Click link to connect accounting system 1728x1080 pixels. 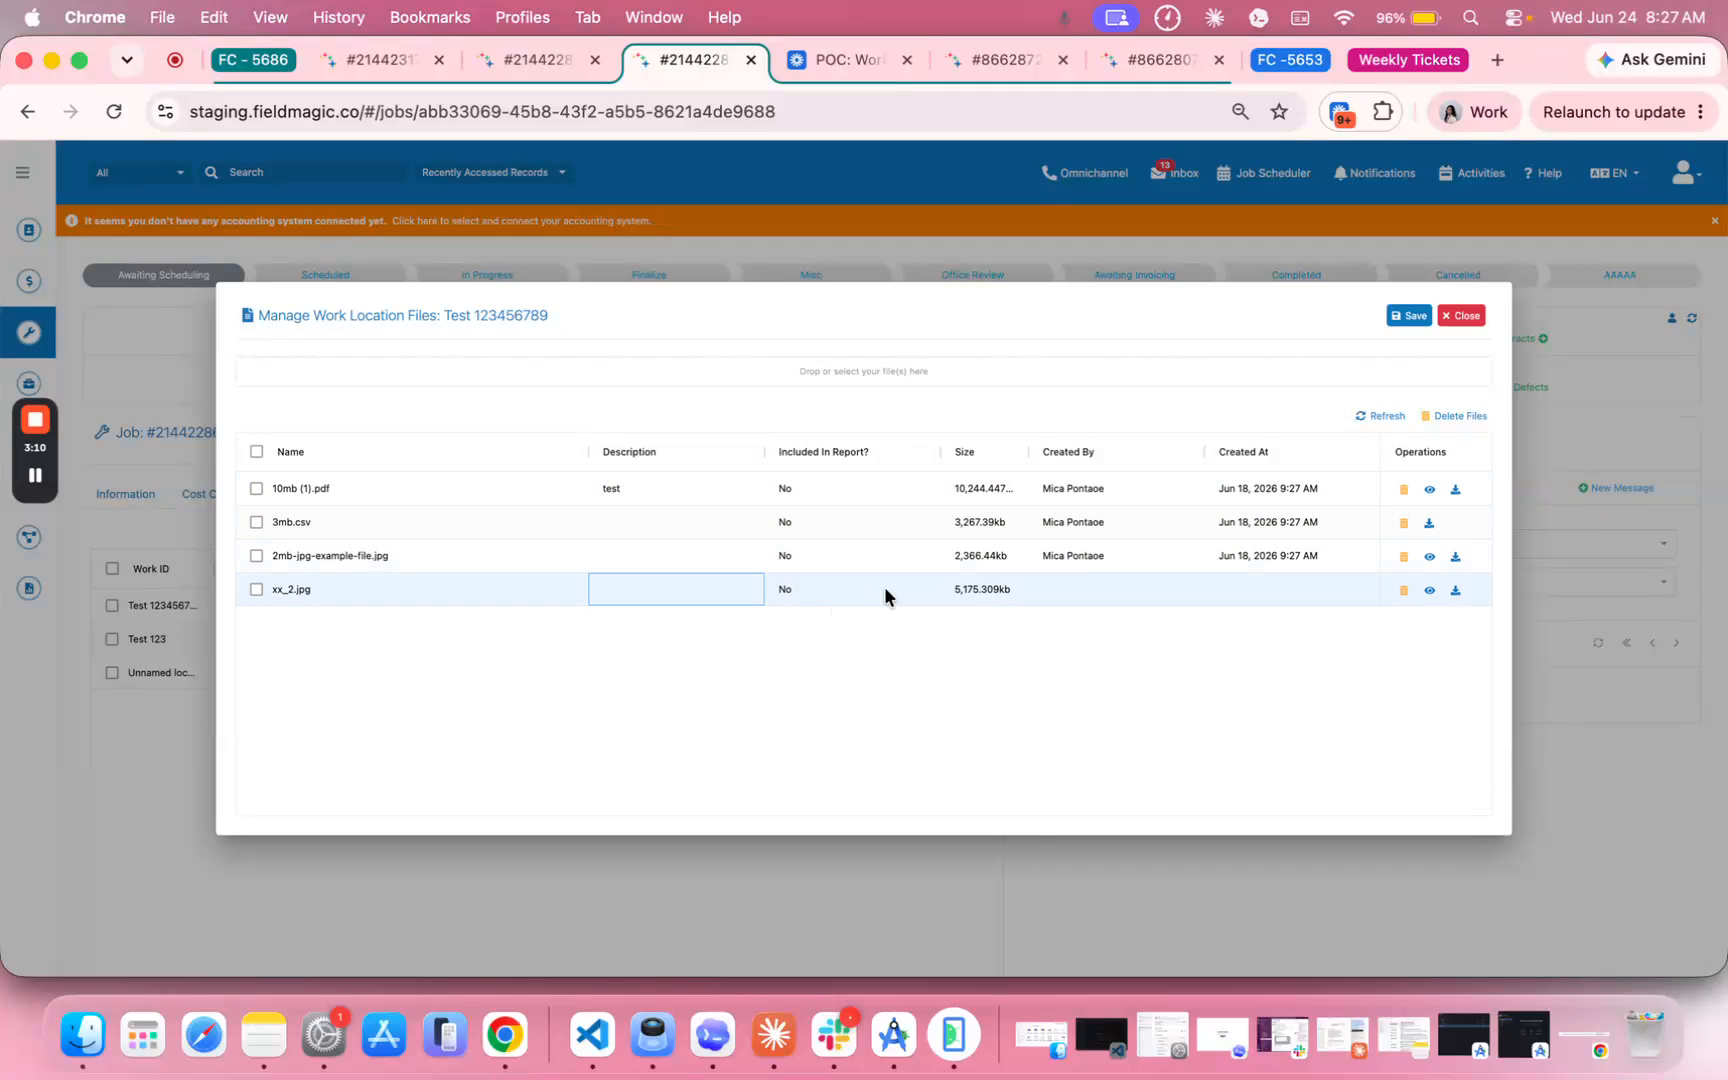pyautogui.click(x=521, y=221)
